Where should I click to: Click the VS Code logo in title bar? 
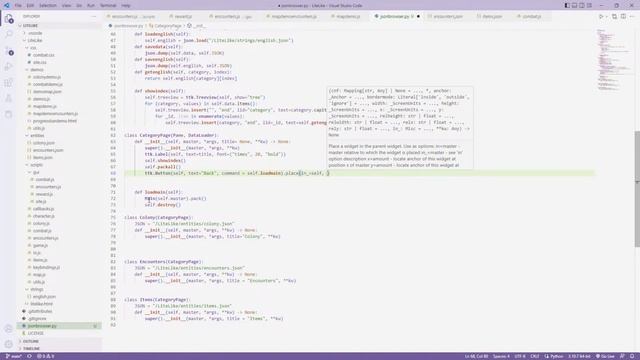(6, 5)
